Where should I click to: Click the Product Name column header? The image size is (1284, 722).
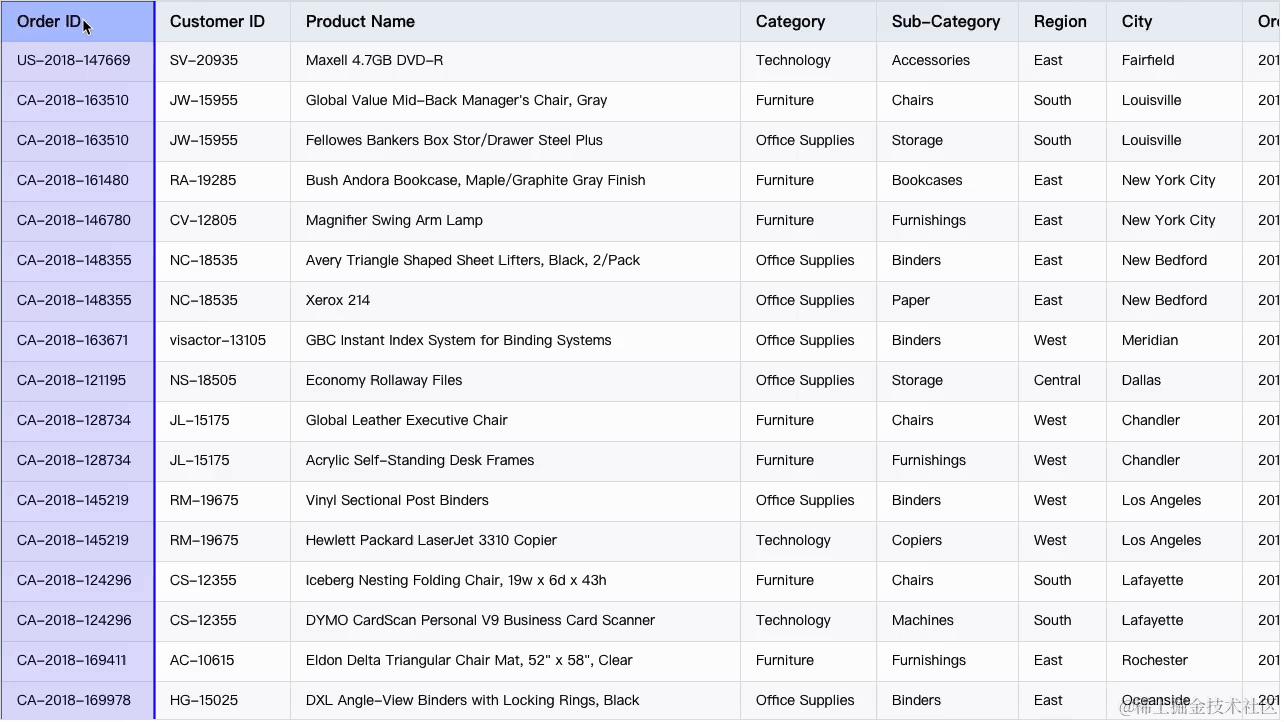pyautogui.click(x=360, y=21)
